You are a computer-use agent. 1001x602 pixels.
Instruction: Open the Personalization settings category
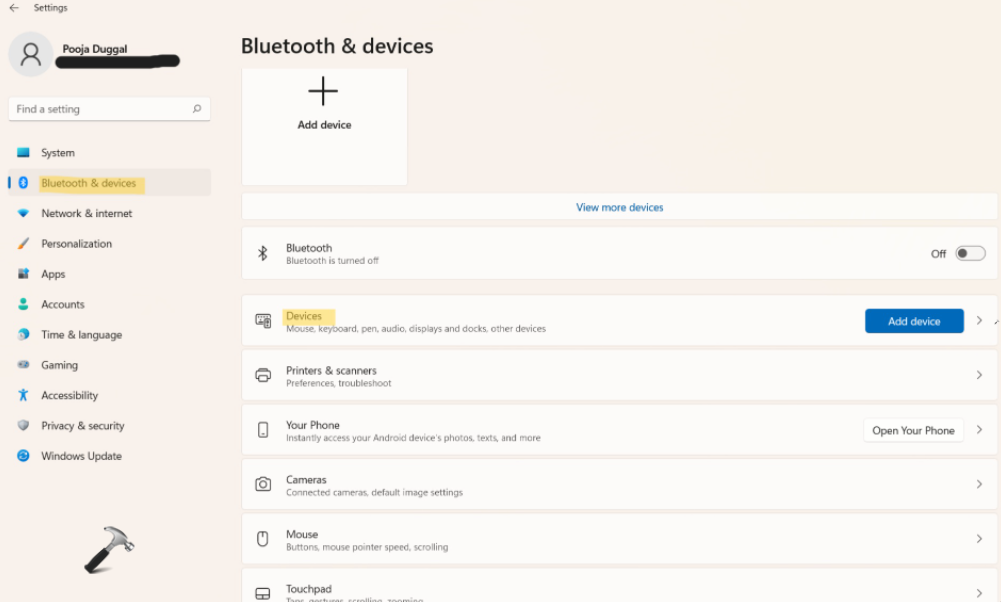pyautogui.click(x=76, y=244)
